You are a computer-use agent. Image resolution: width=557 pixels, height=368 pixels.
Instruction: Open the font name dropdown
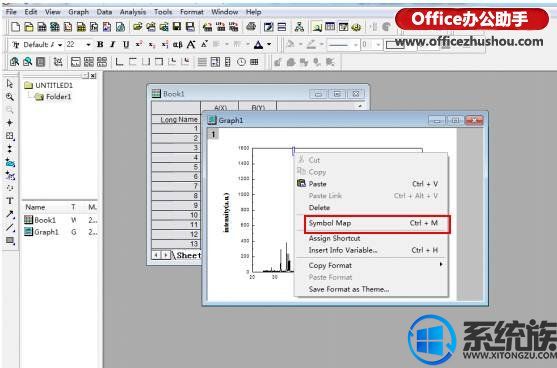pos(60,45)
